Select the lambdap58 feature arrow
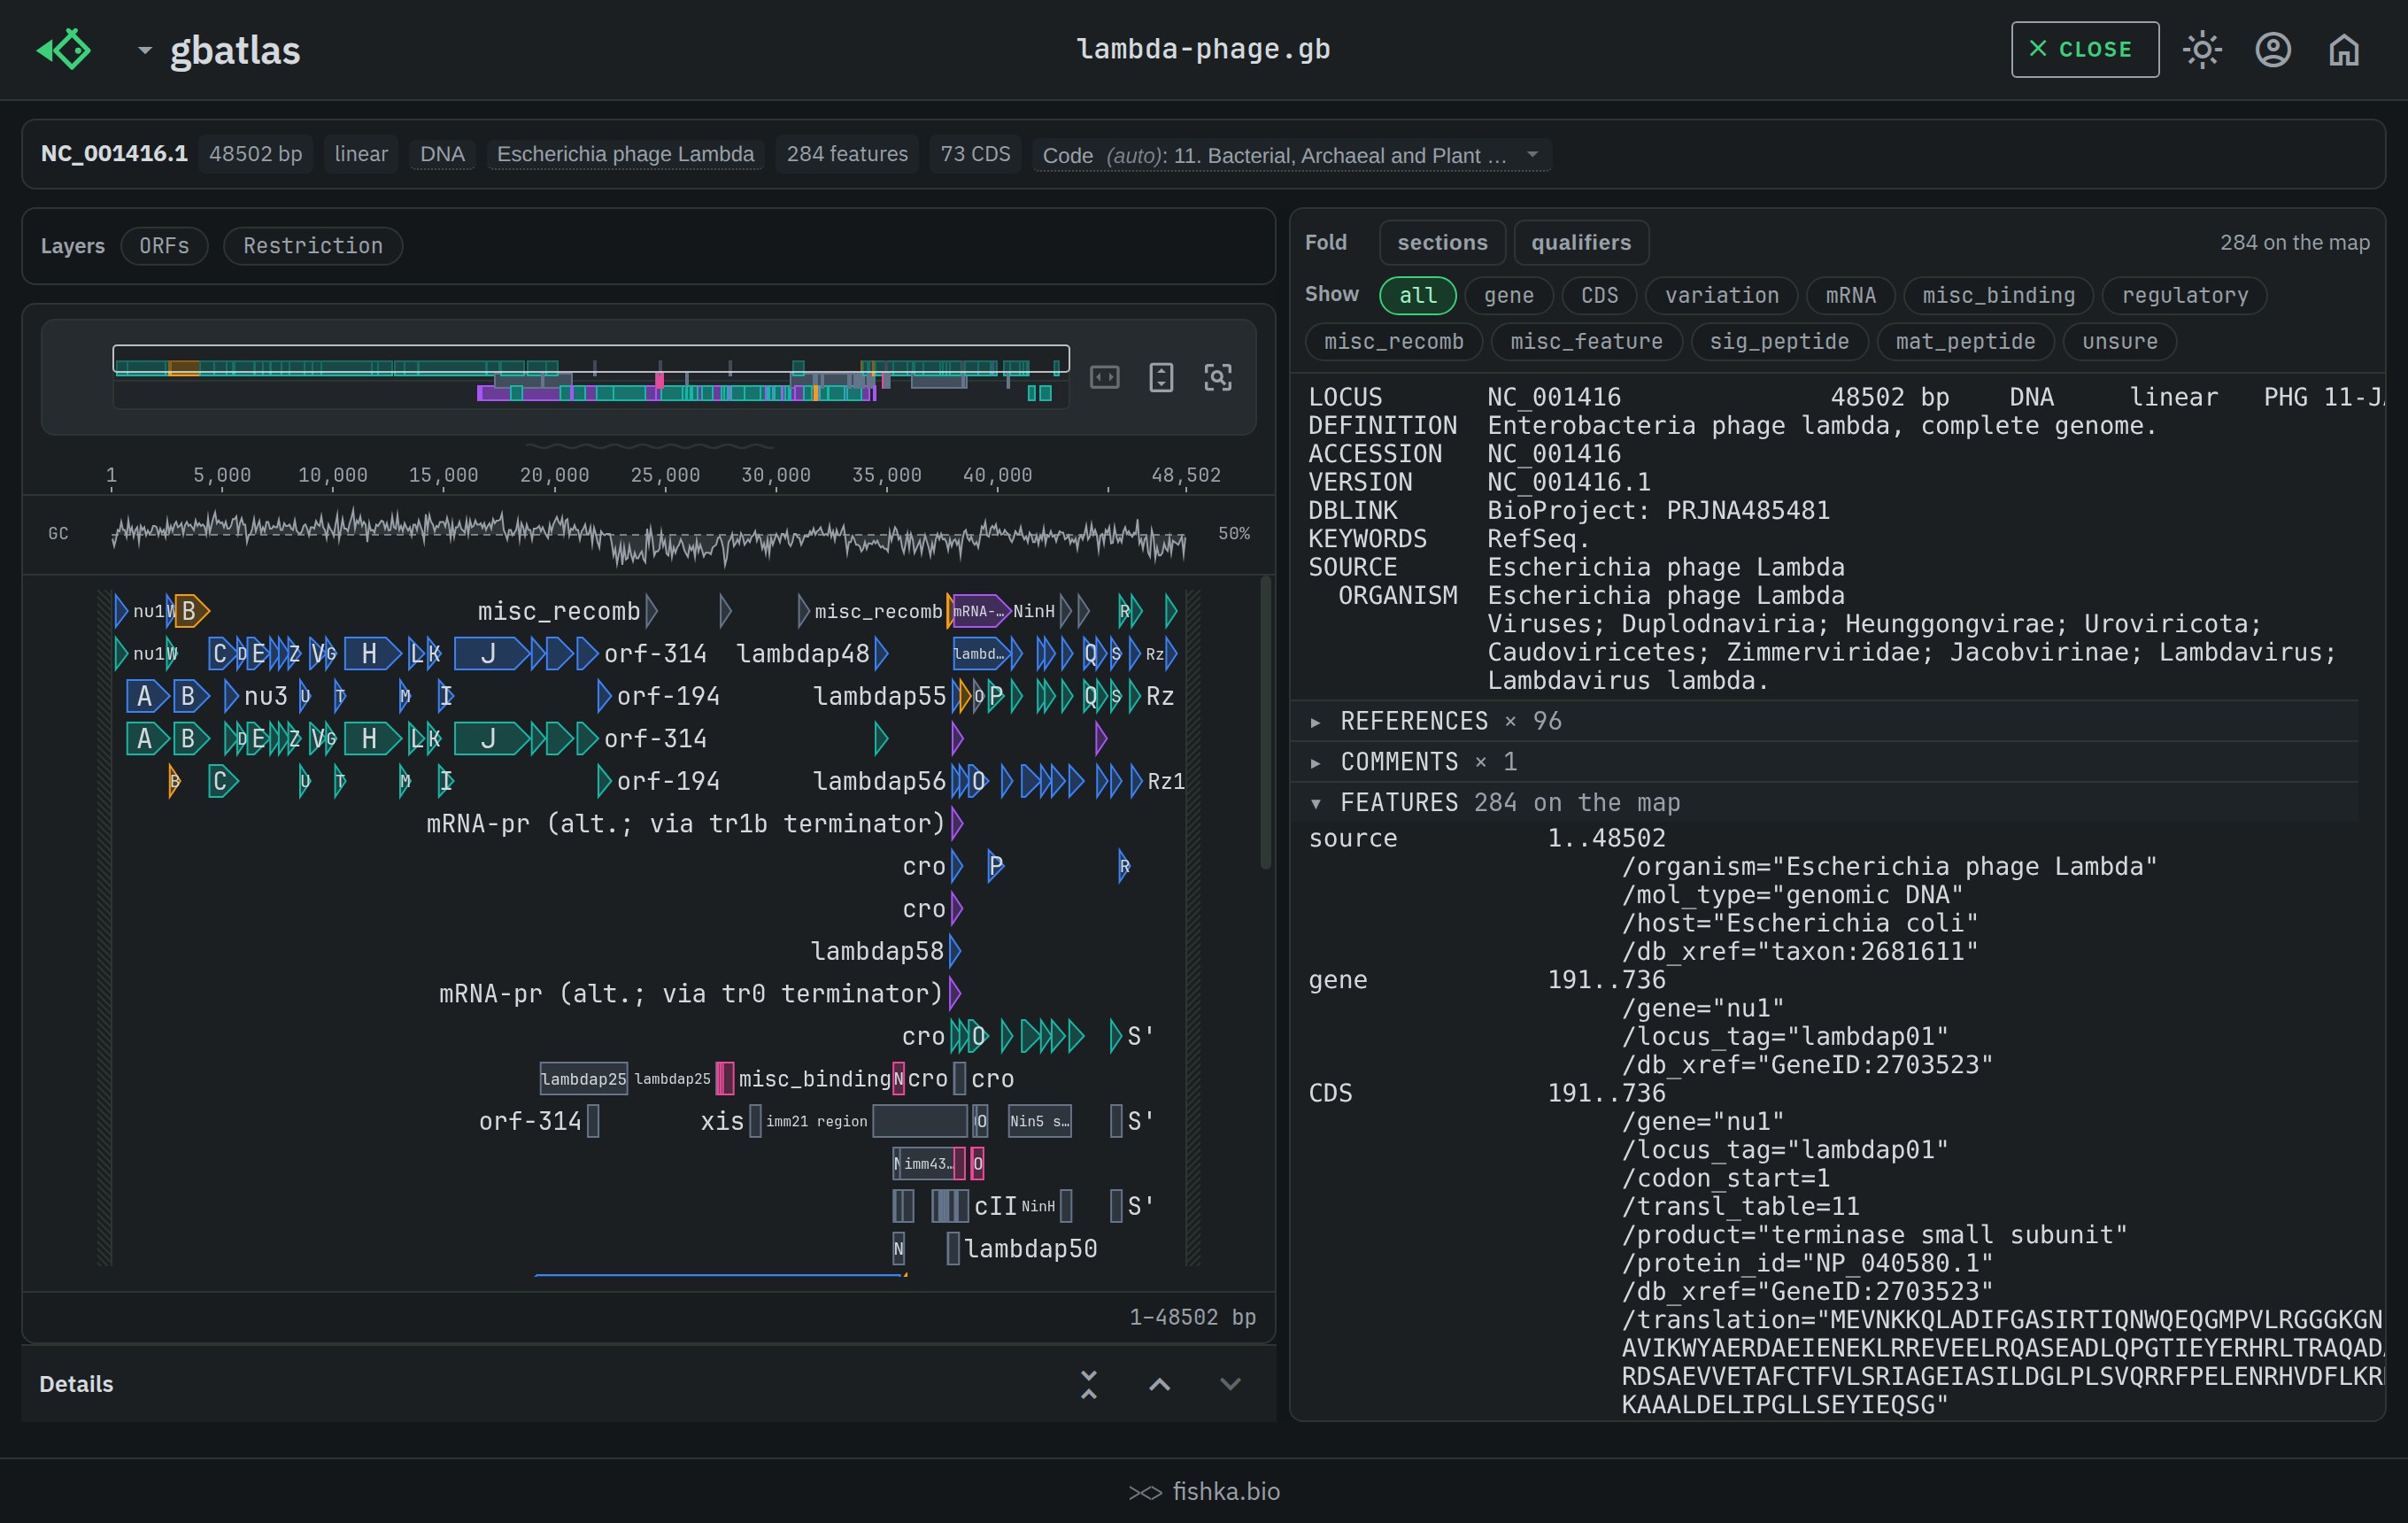The height and width of the screenshot is (1523, 2408). point(955,951)
